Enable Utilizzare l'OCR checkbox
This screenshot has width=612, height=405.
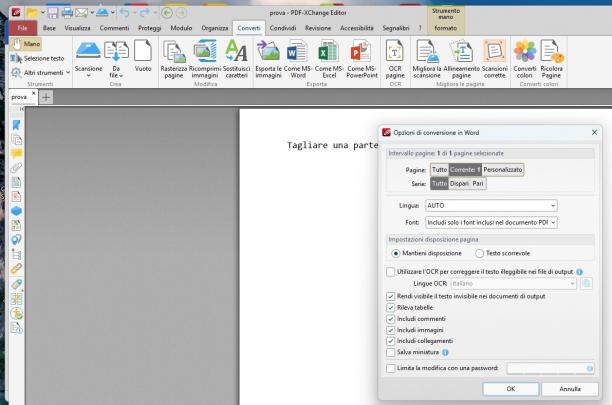[390, 272]
